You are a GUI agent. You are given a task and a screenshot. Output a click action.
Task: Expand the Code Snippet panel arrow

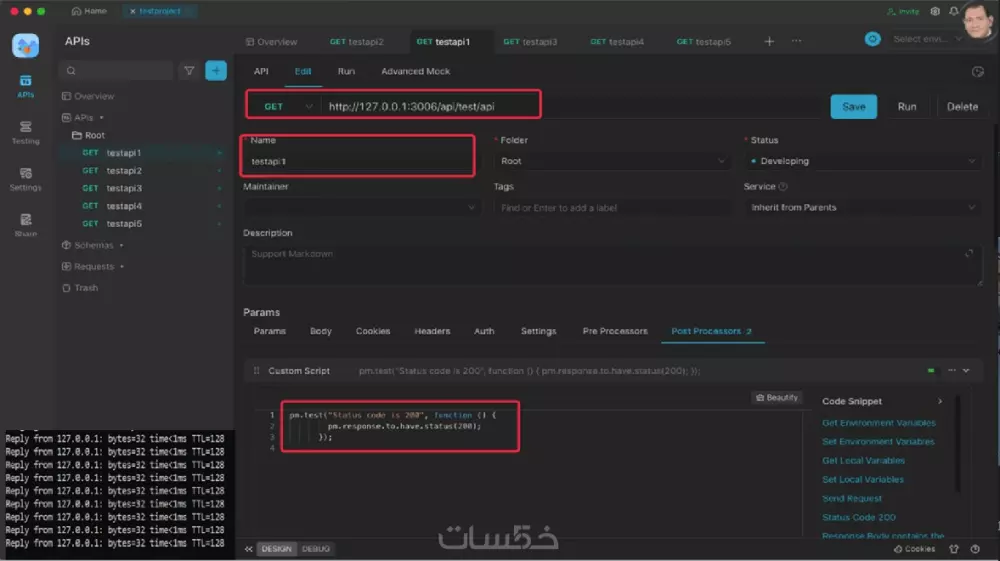tap(940, 401)
